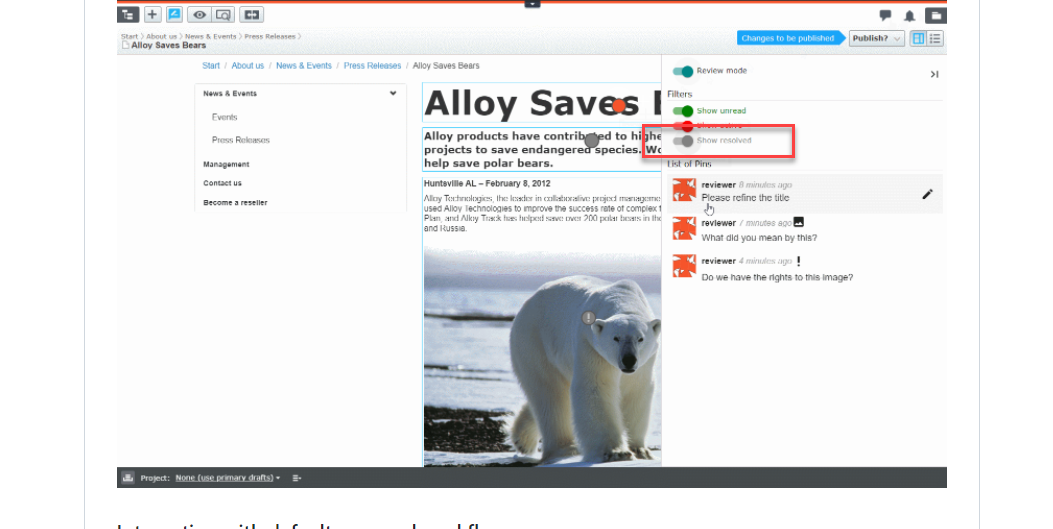Click the exclamation priority icon on third comment
The image size is (1053, 529).
798,260
